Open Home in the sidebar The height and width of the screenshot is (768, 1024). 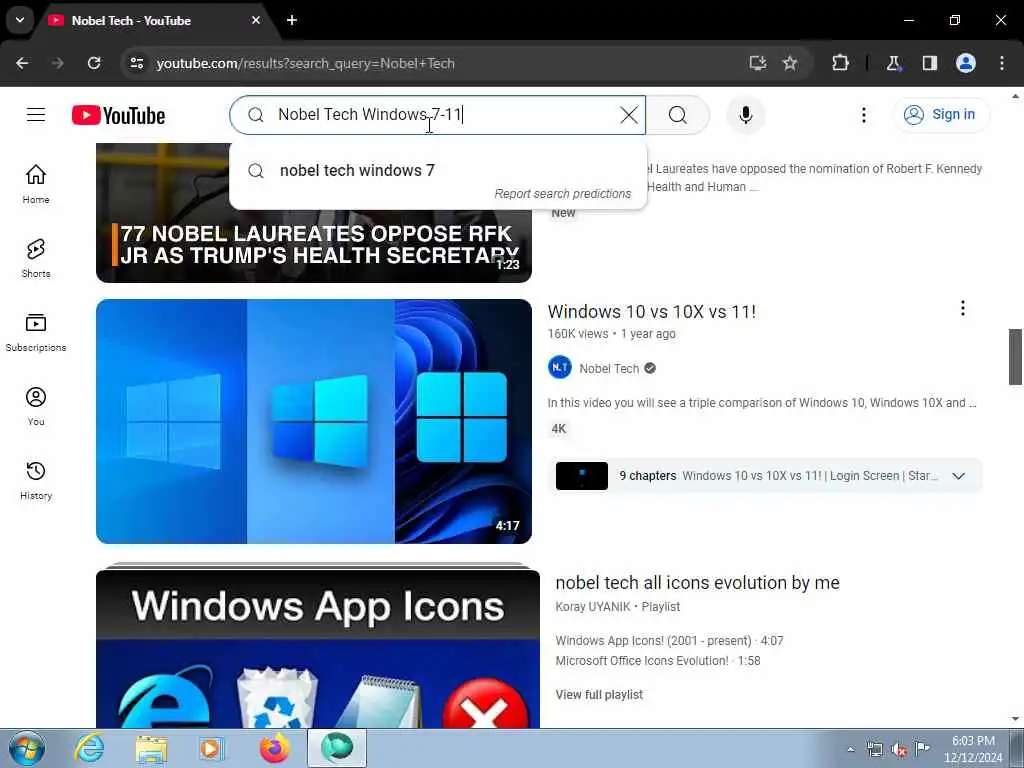[36, 184]
